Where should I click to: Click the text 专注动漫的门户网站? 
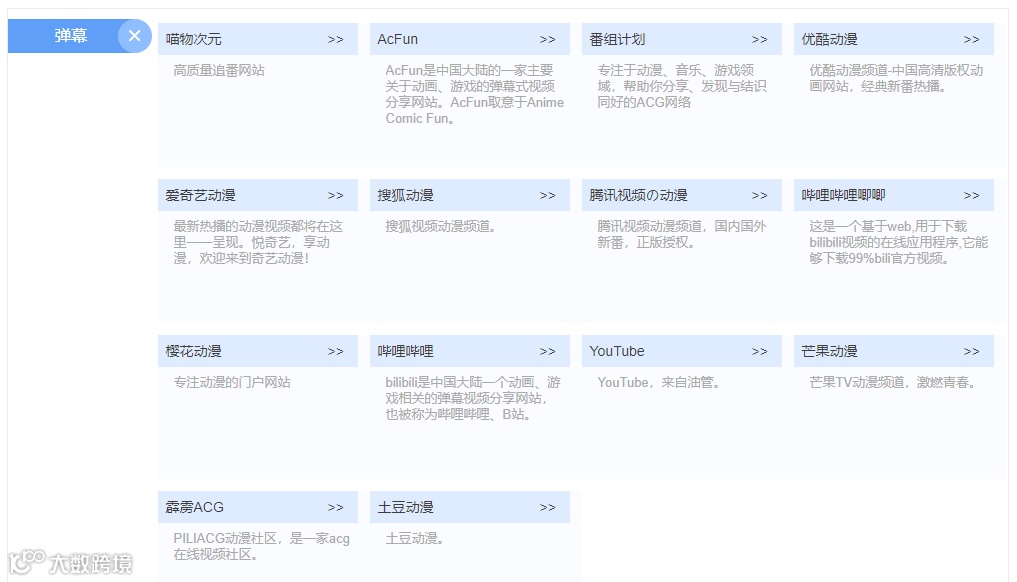[x=232, y=382]
